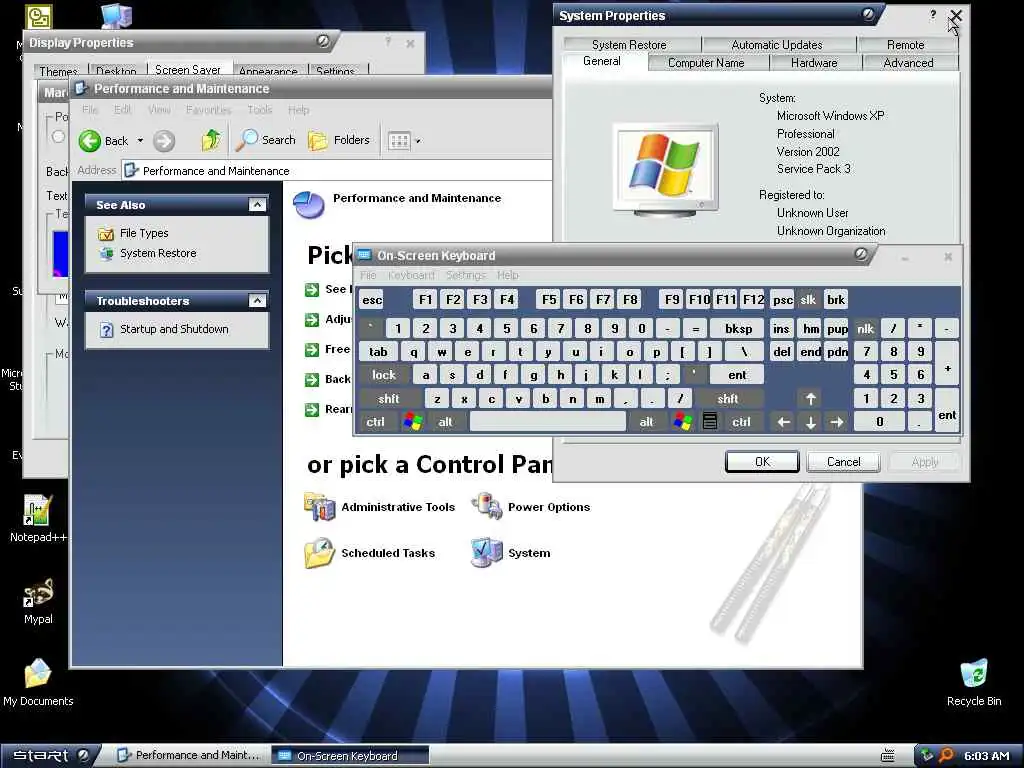Click the help question mark in System Properties
This screenshot has height=768, width=1024.
[933, 14]
